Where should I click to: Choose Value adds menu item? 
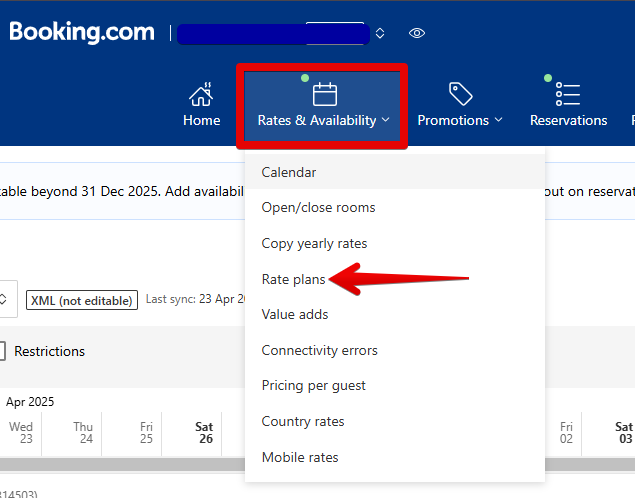395,314
